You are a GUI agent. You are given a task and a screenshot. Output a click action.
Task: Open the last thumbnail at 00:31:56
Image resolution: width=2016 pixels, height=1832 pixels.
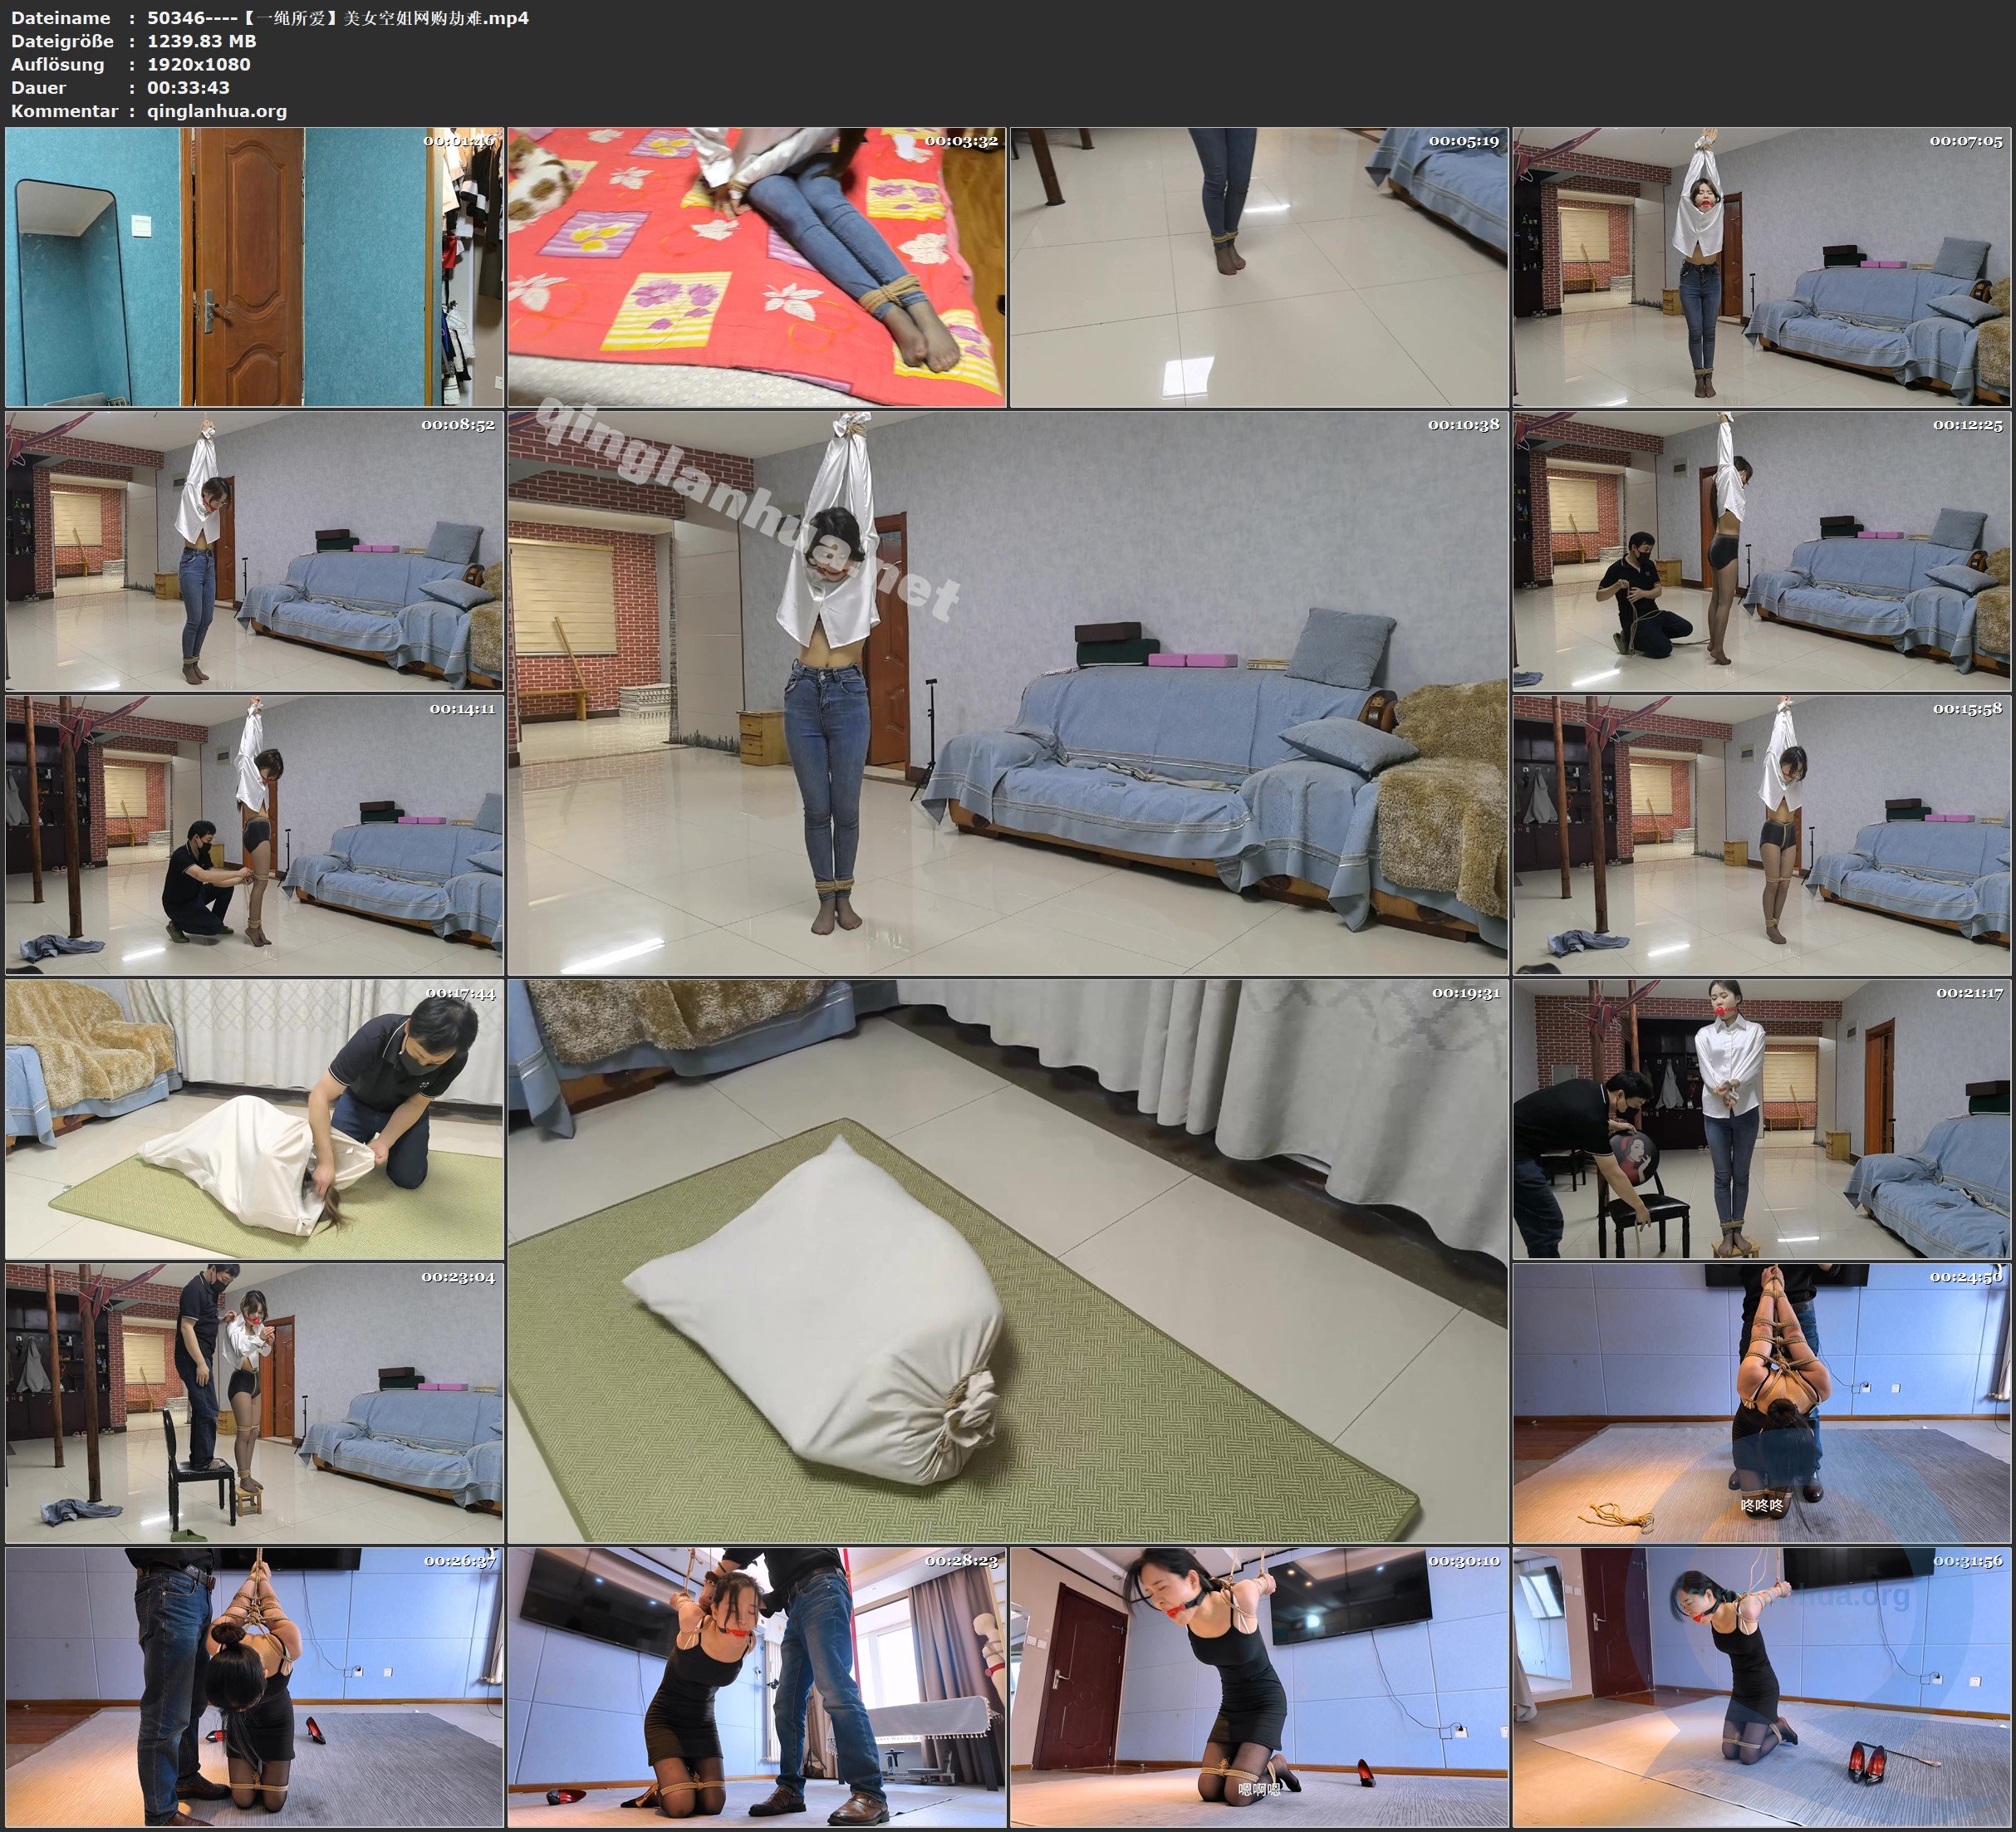pos(1761,1687)
